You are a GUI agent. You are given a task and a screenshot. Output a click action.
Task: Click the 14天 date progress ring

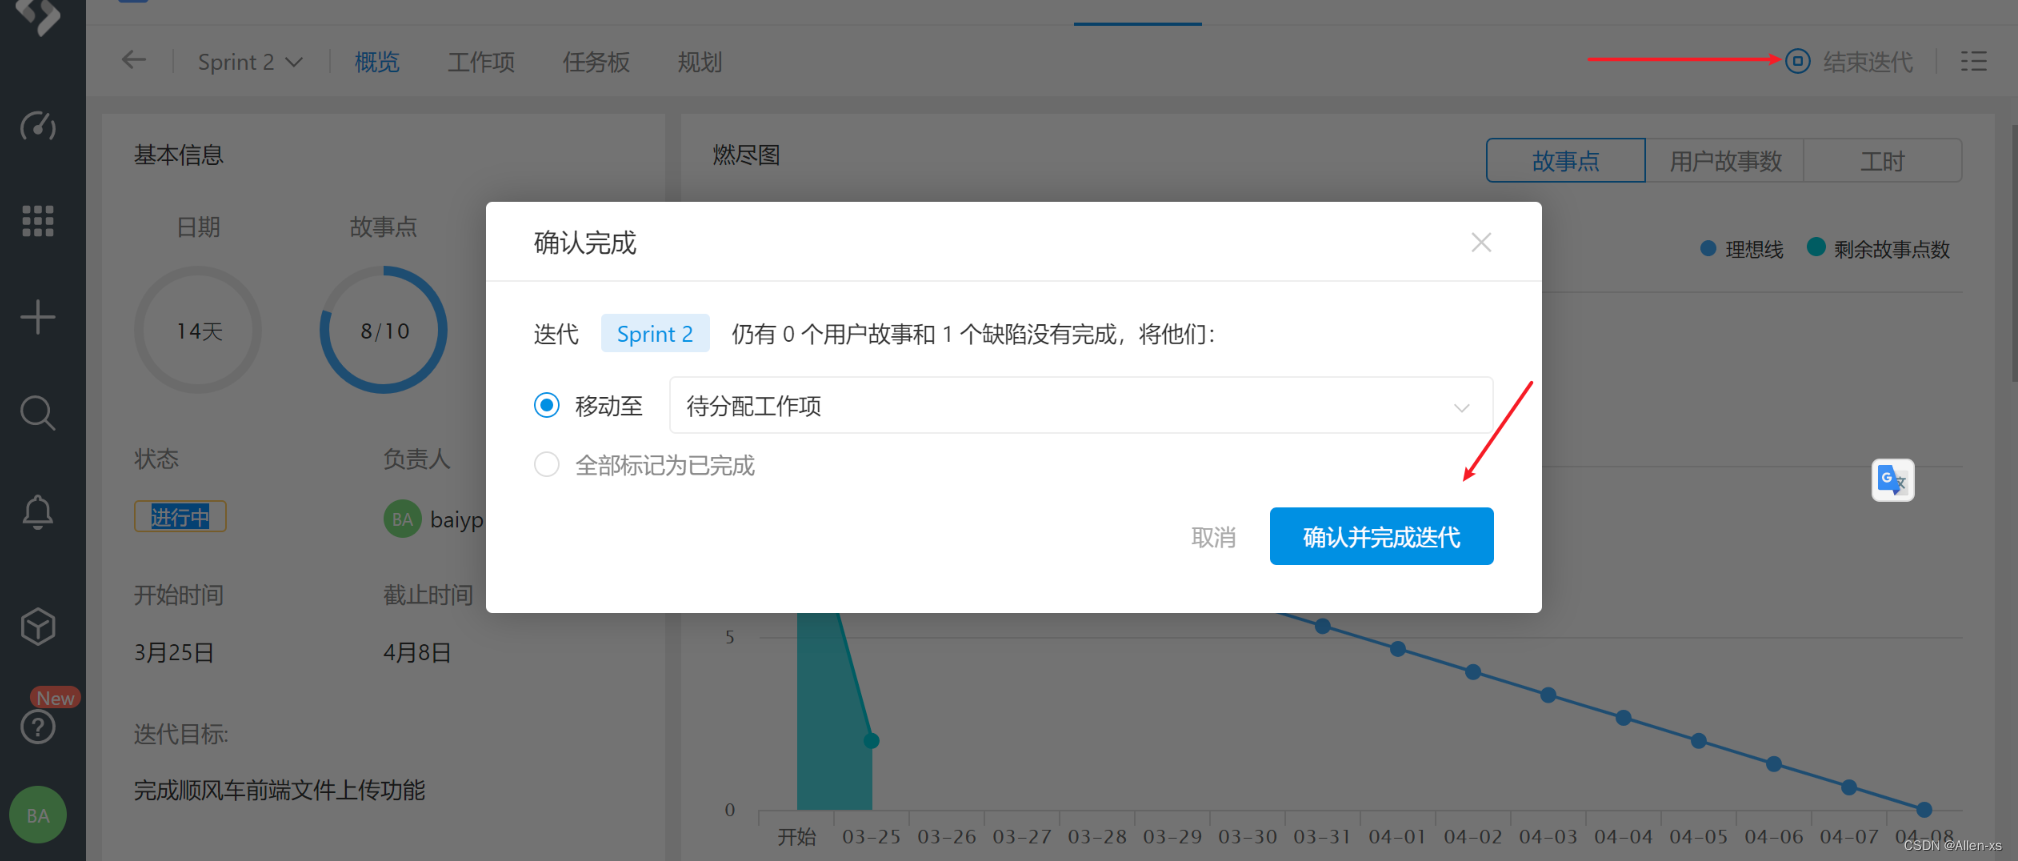tap(198, 330)
